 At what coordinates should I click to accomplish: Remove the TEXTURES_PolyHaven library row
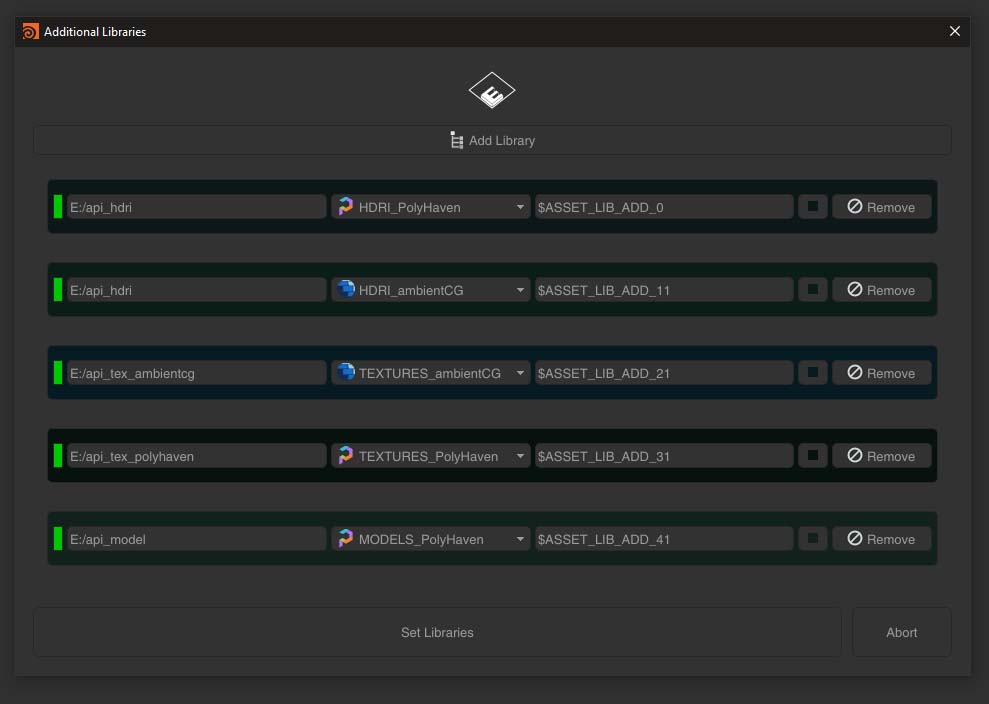tap(881, 456)
